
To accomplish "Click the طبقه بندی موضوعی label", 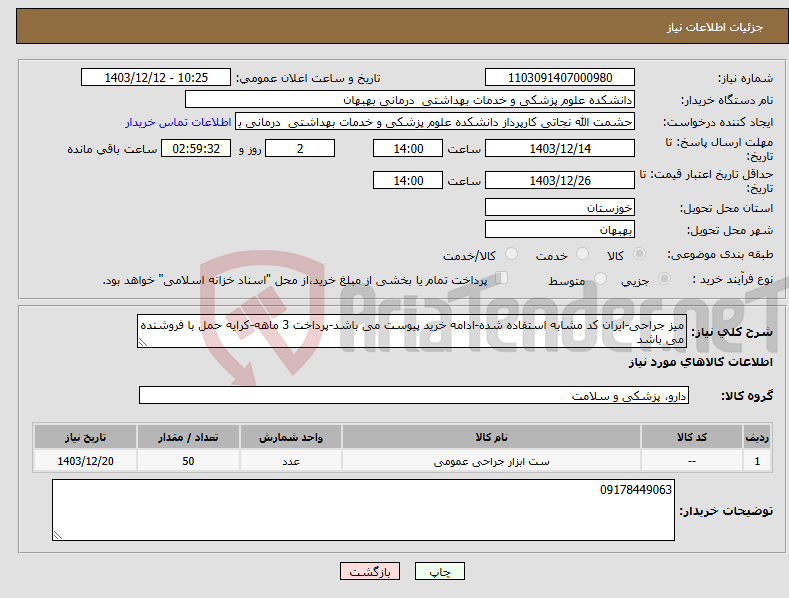I will (x=720, y=255).
